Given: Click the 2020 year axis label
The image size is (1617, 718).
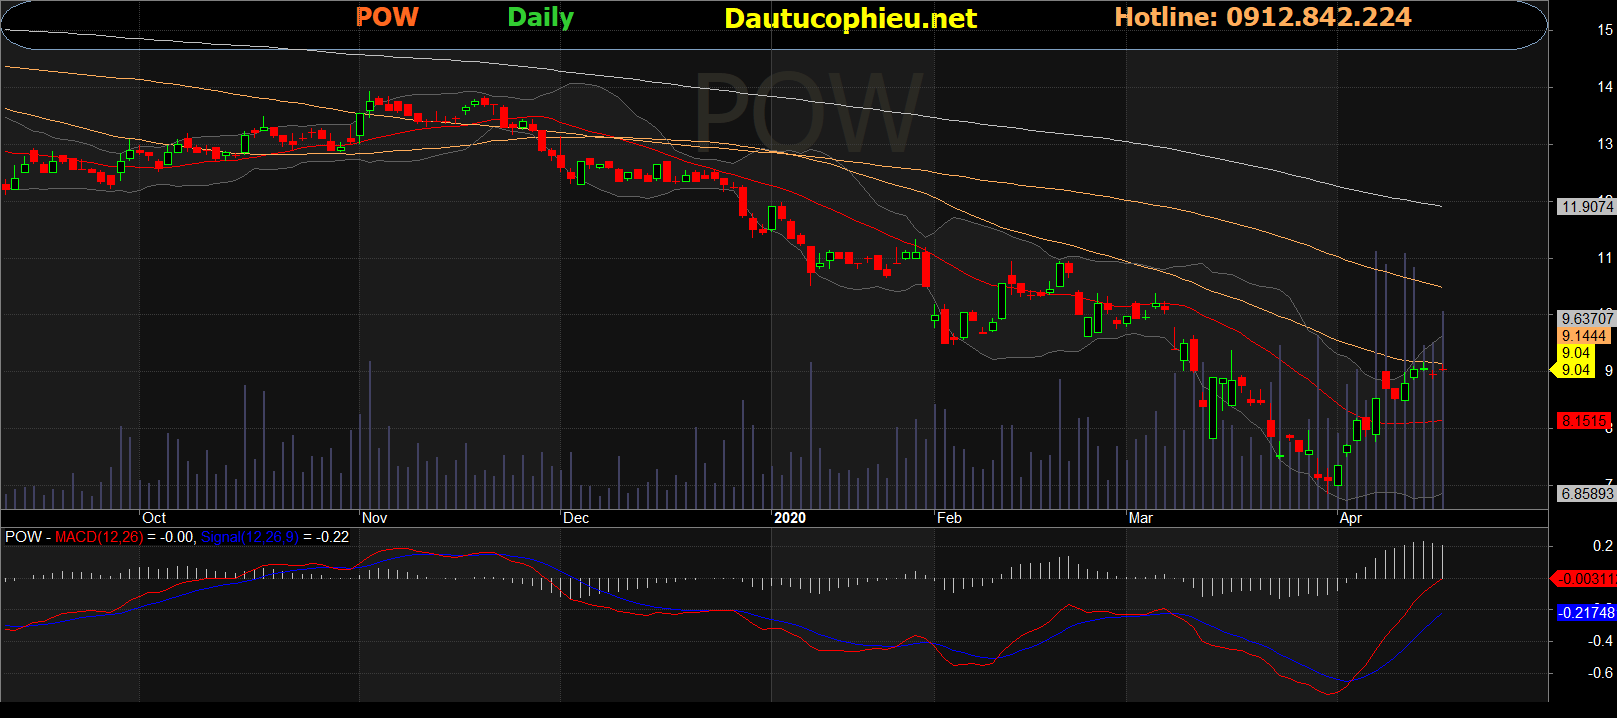Looking at the screenshot, I should click(790, 518).
